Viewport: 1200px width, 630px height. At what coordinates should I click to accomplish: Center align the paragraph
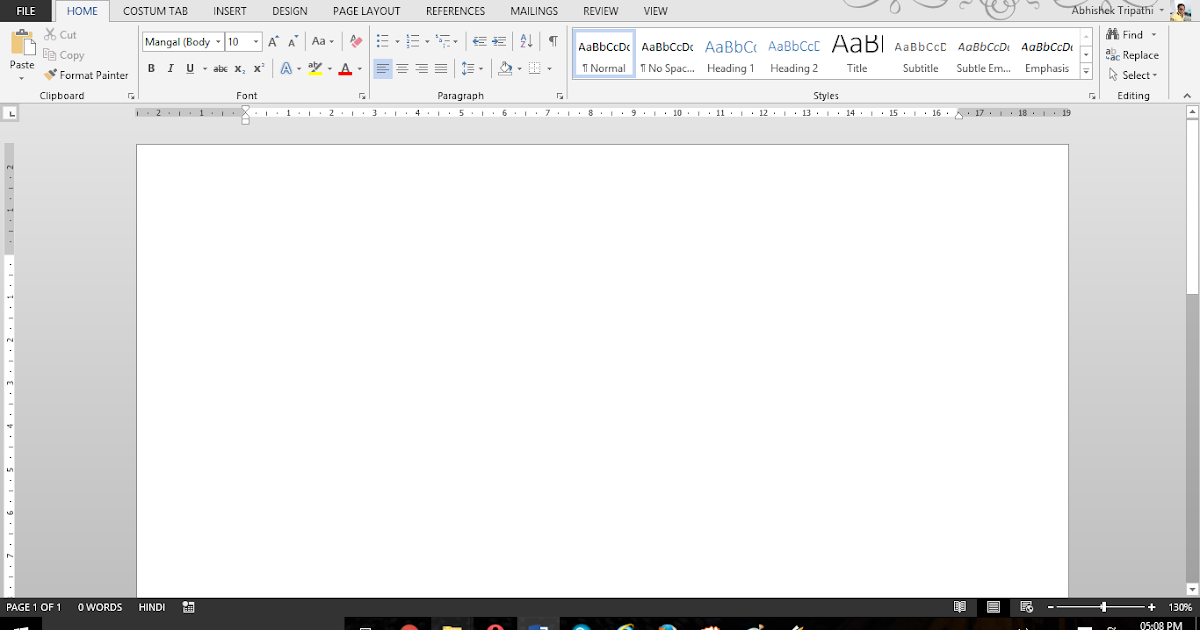tap(402, 68)
